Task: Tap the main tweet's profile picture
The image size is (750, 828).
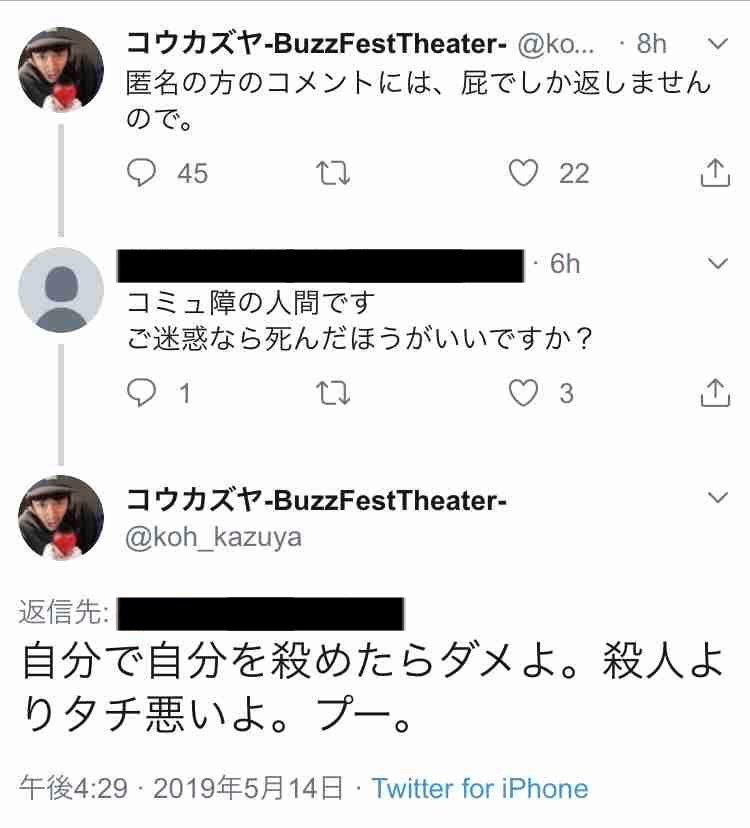Action: (x=61, y=517)
